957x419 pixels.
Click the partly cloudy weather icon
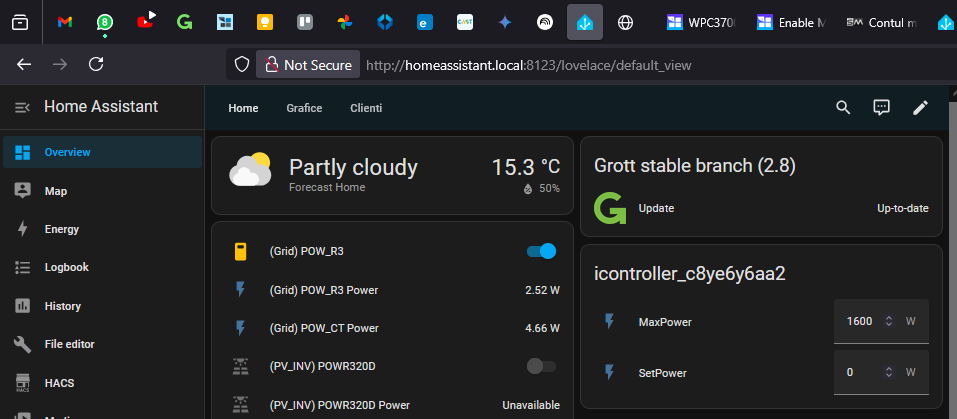click(250, 170)
